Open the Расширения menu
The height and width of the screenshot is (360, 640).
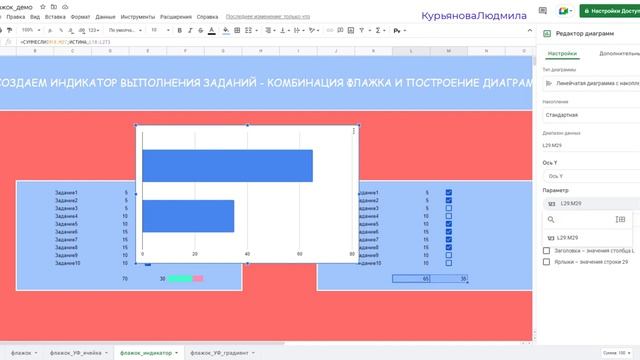(176, 17)
